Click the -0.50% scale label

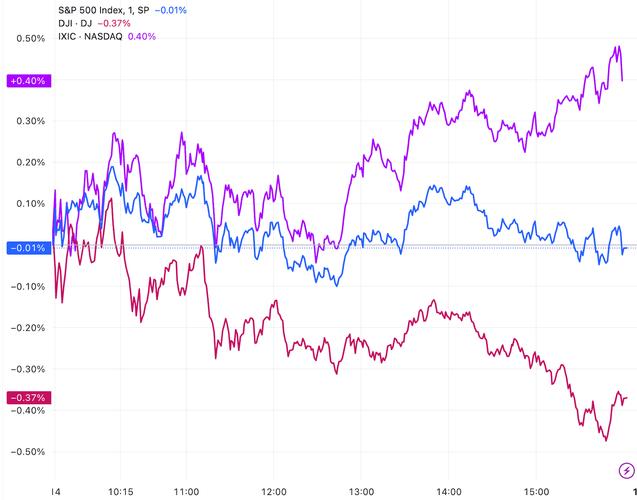pos(28,451)
